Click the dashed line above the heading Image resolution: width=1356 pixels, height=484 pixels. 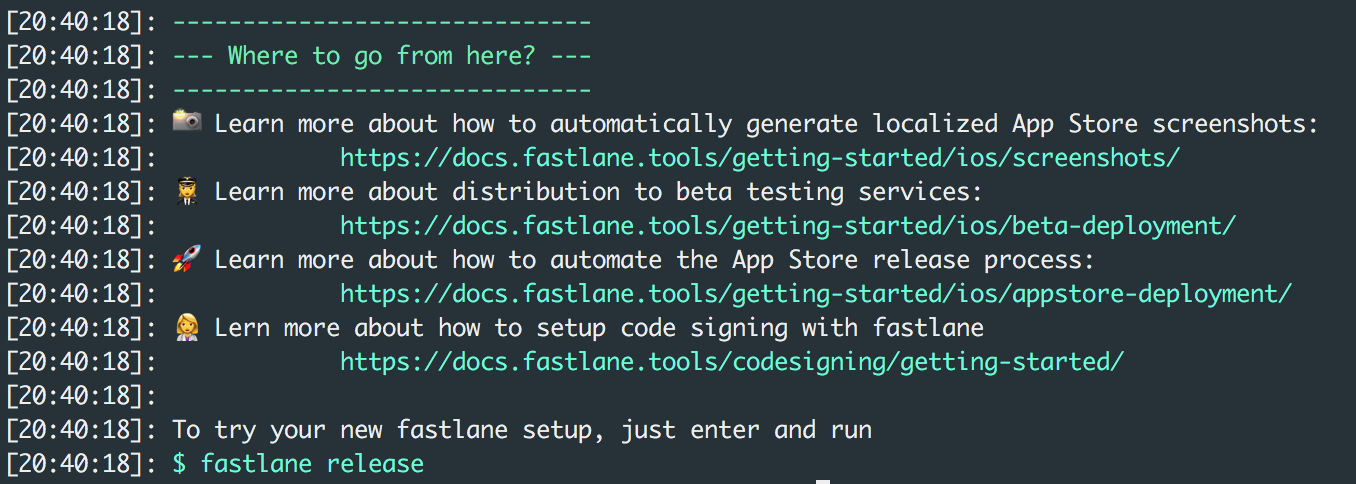pos(382,21)
